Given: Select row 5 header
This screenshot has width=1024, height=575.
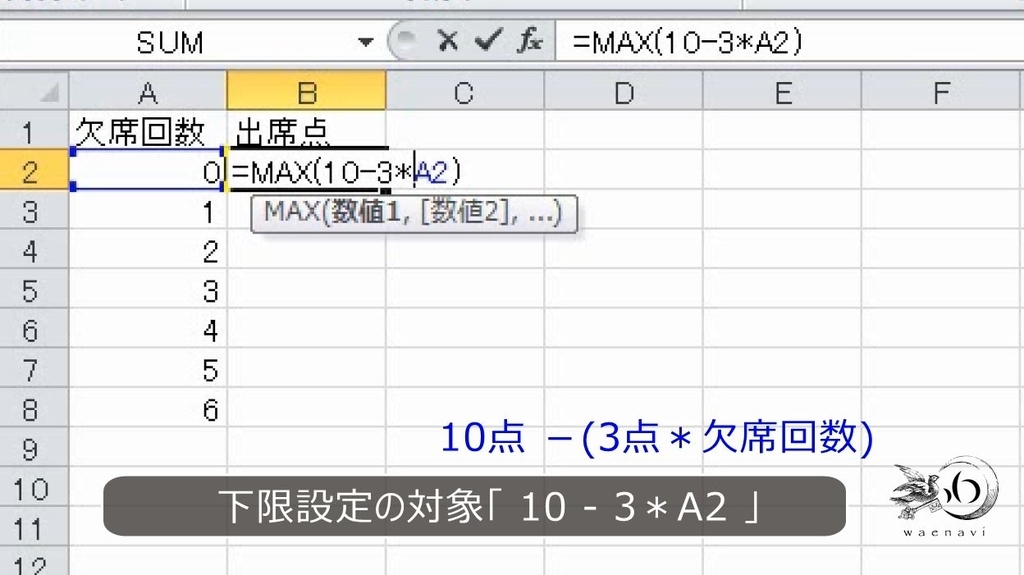Looking at the screenshot, I should coord(34,289).
